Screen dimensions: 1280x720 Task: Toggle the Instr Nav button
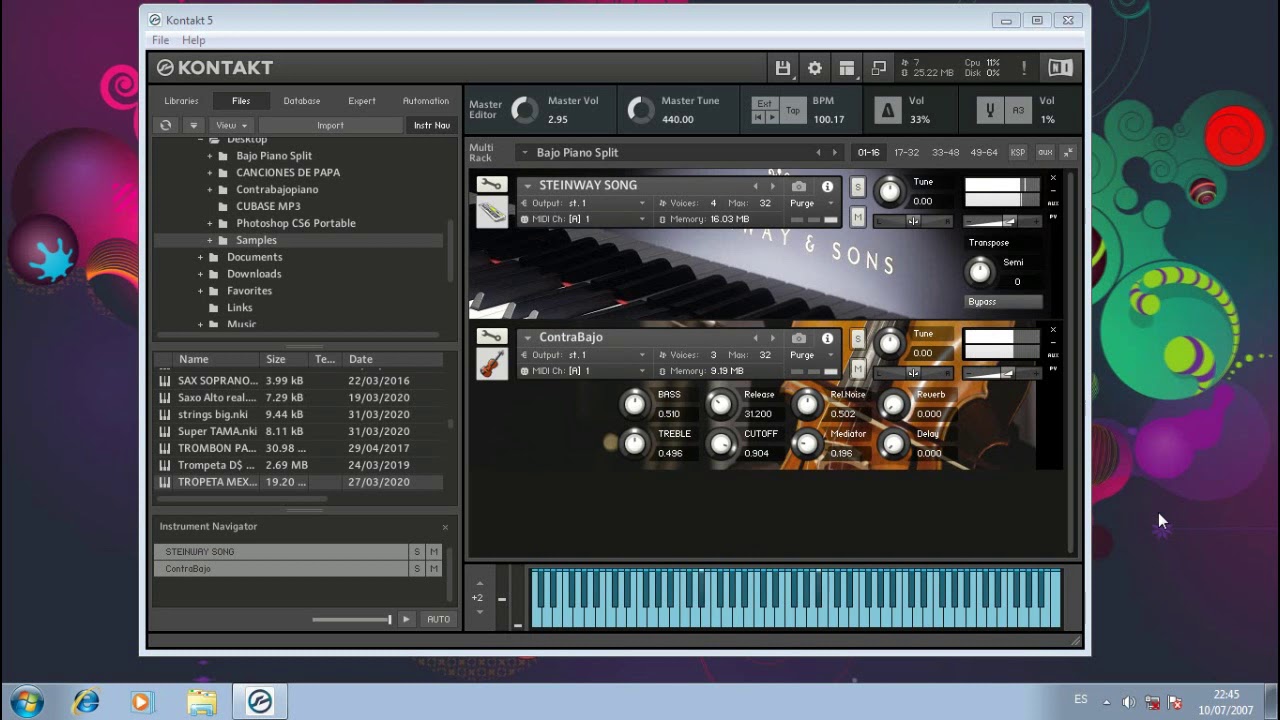[432, 125]
